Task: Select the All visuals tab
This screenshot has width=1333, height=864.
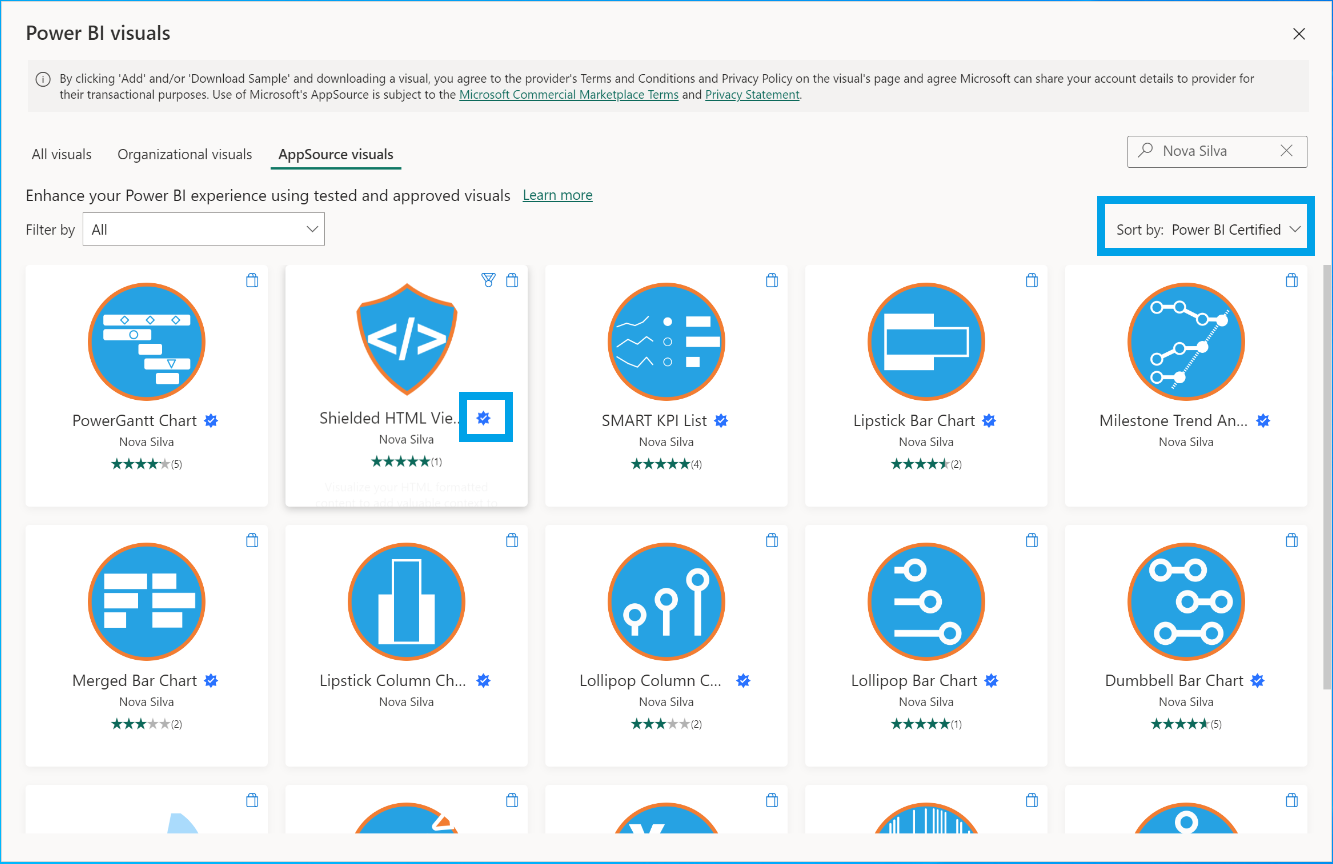Action: tap(61, 154)
